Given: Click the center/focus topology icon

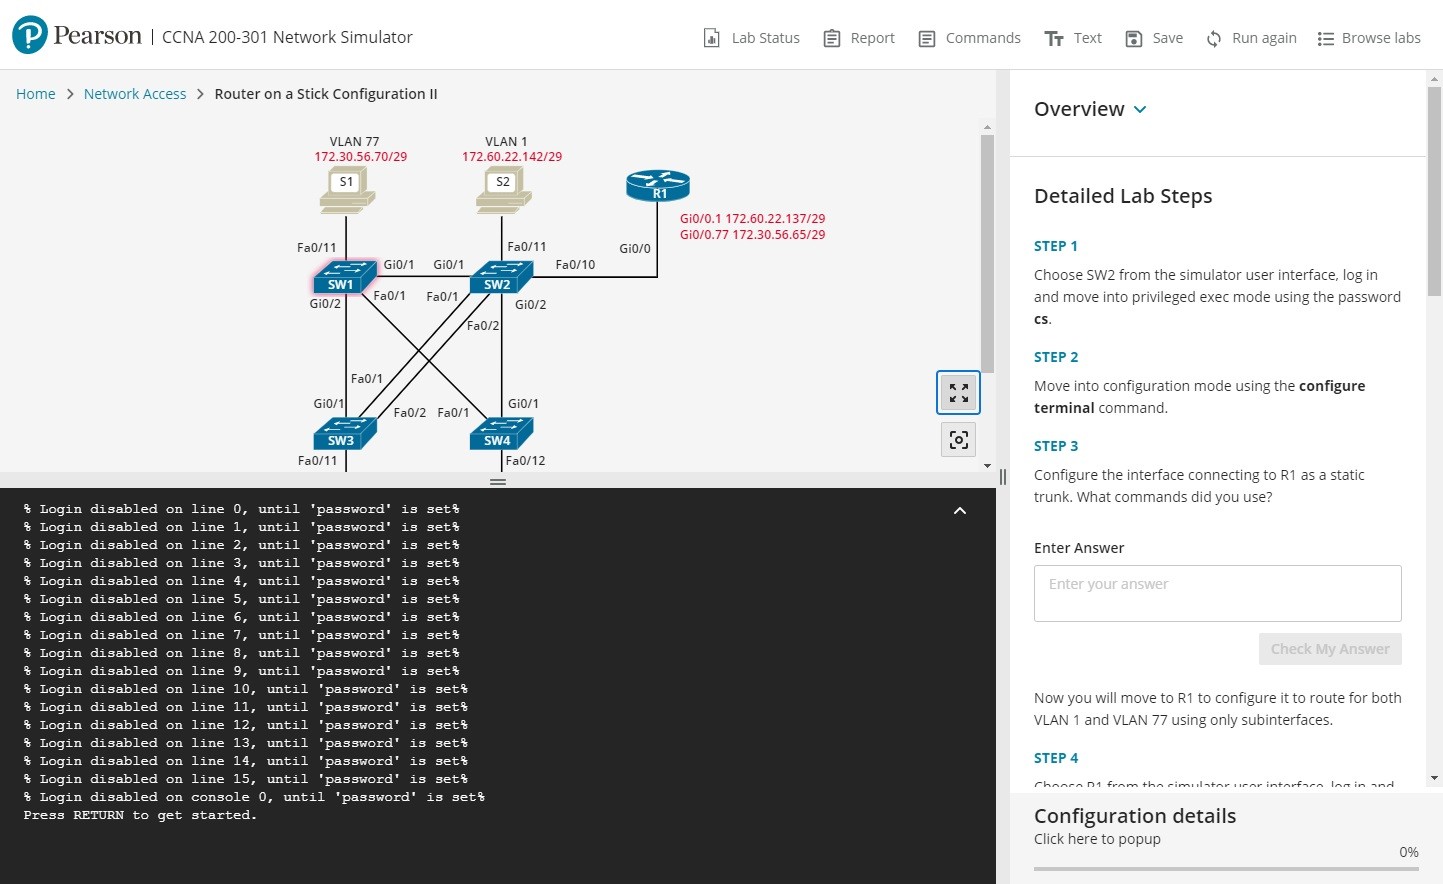Looking at the screenshot, I should (958, 440).
